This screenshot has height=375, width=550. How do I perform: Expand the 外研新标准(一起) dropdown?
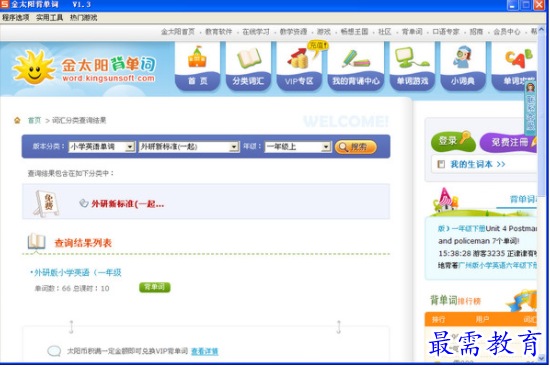click(x=234, y=146)
